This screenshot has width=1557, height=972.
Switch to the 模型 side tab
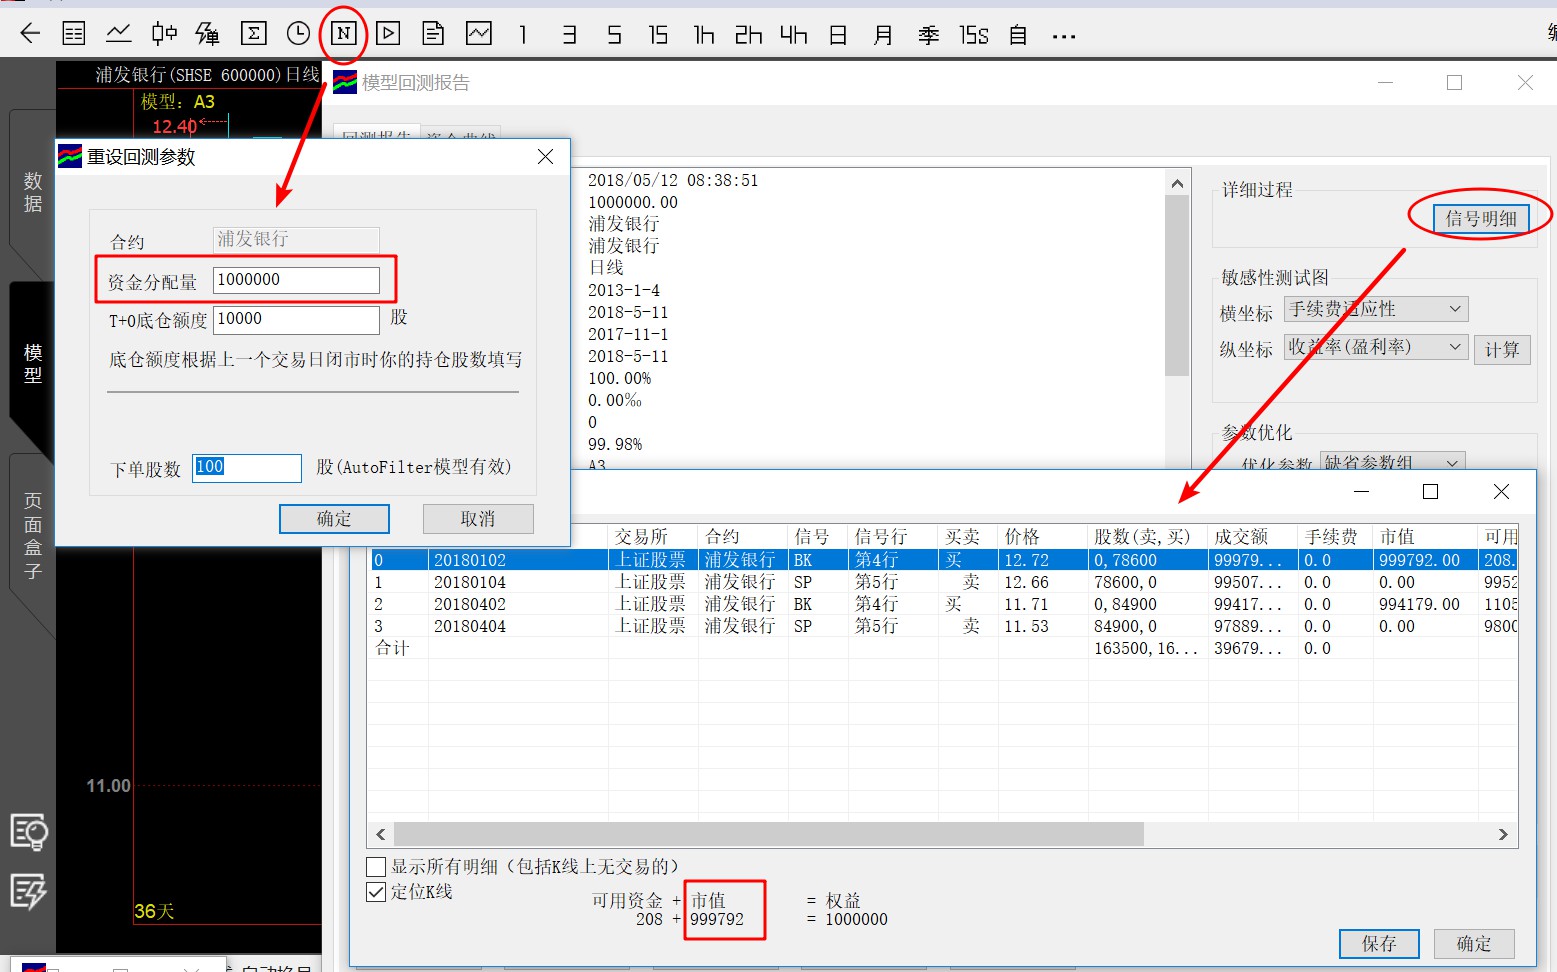pyautogui.click(x=33, y=363)
